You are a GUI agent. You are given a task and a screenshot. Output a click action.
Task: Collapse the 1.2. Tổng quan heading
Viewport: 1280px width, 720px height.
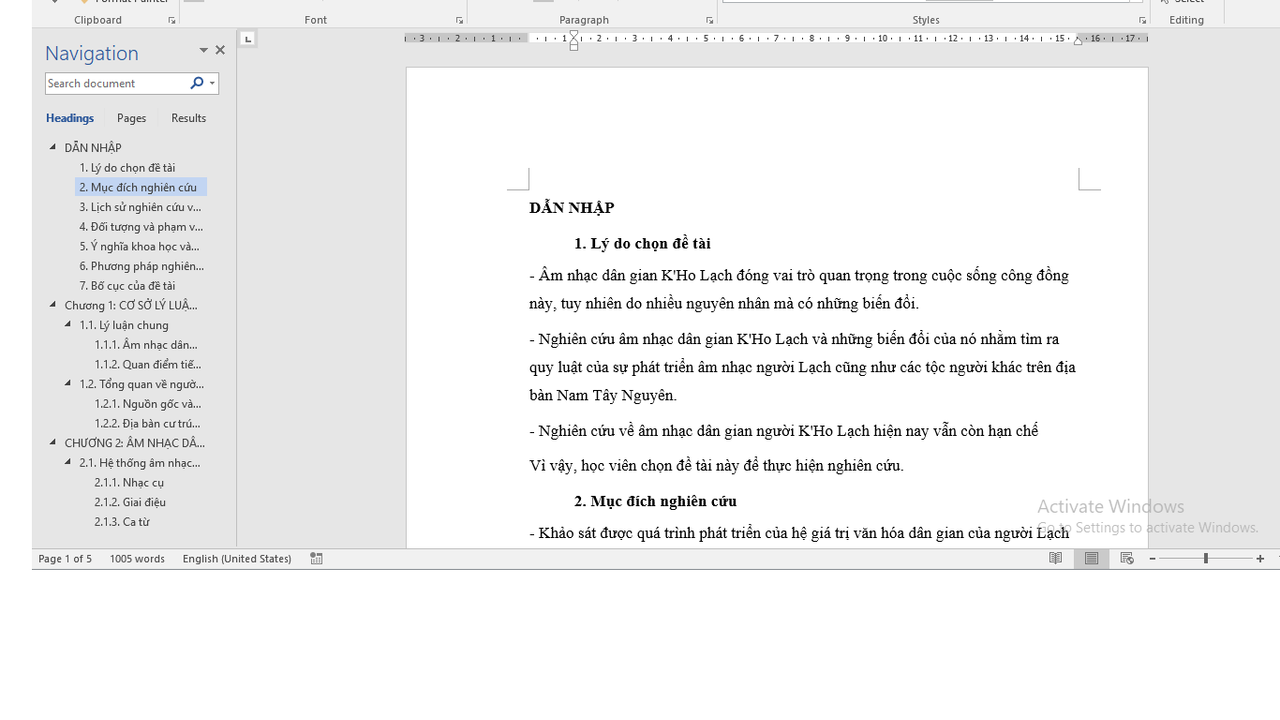(68, 383)
